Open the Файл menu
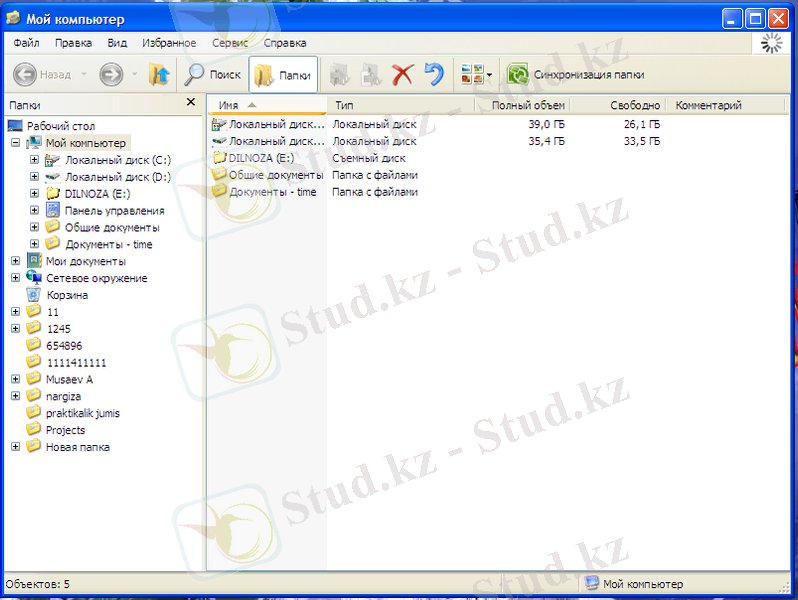This screenshot has width=798, height=600. (x=26, y=43)
